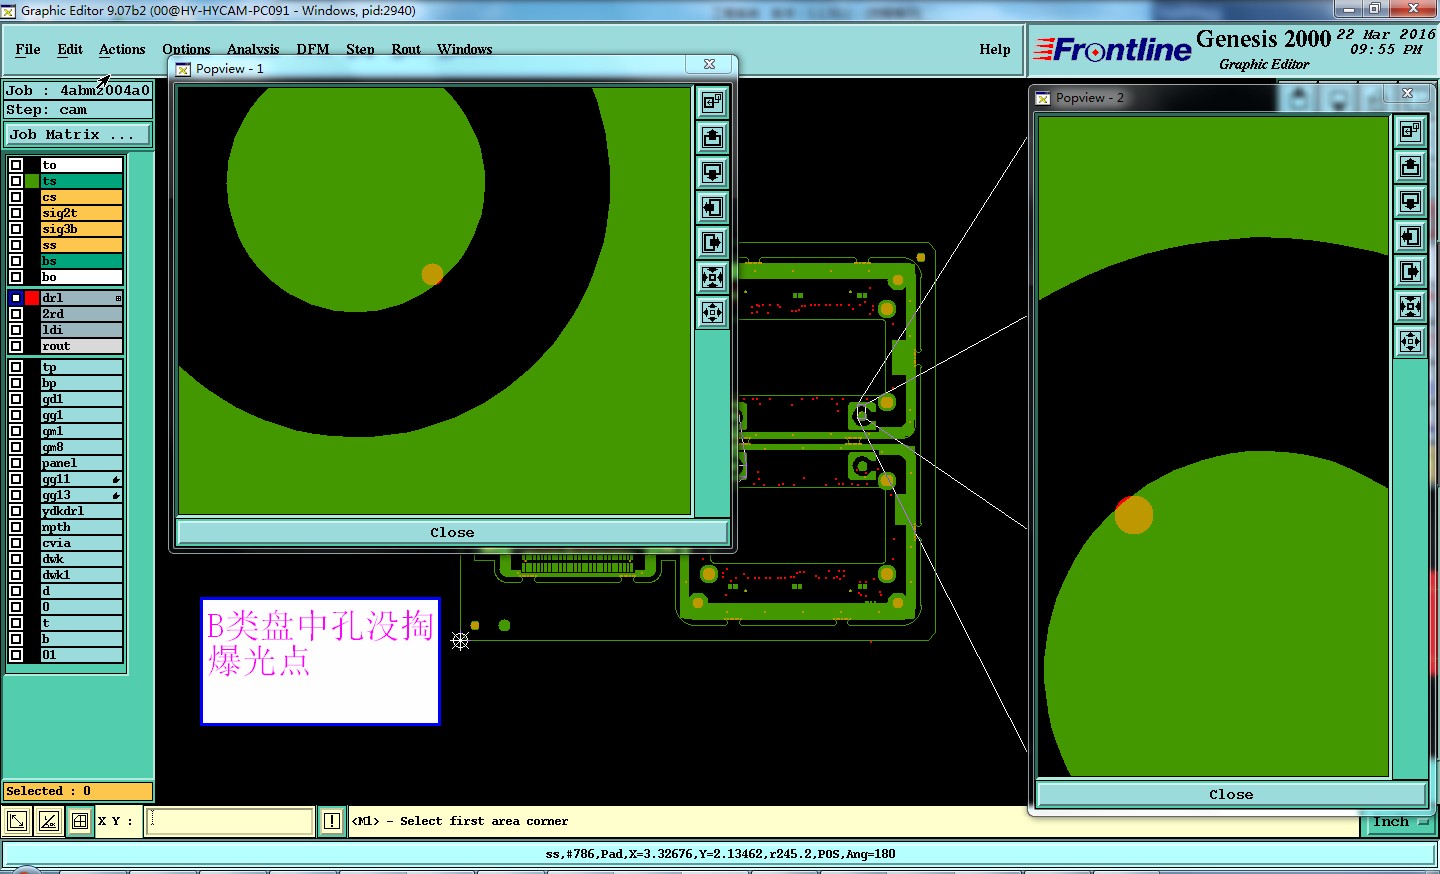Toggle display checkbox for layer to

(16, 165)
